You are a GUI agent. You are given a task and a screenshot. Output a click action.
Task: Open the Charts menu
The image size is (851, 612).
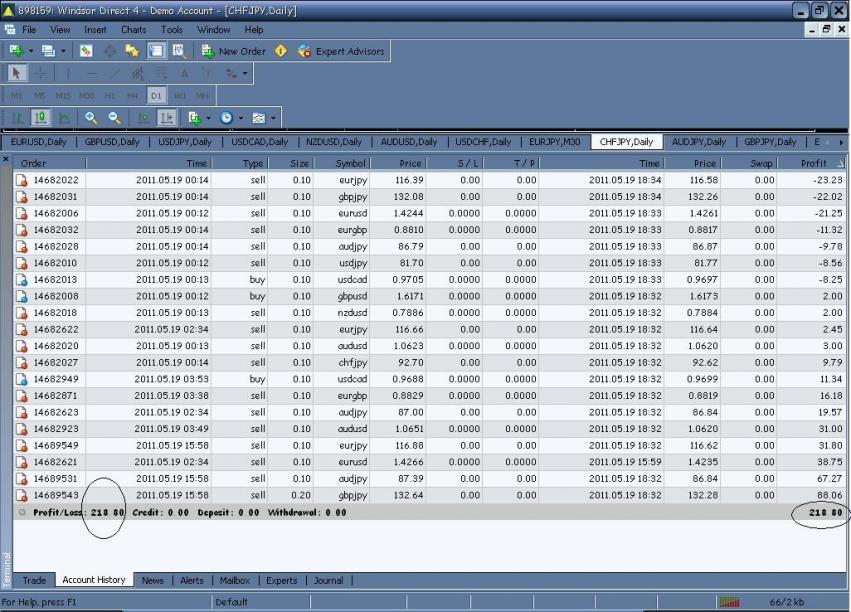click(133, 30)
